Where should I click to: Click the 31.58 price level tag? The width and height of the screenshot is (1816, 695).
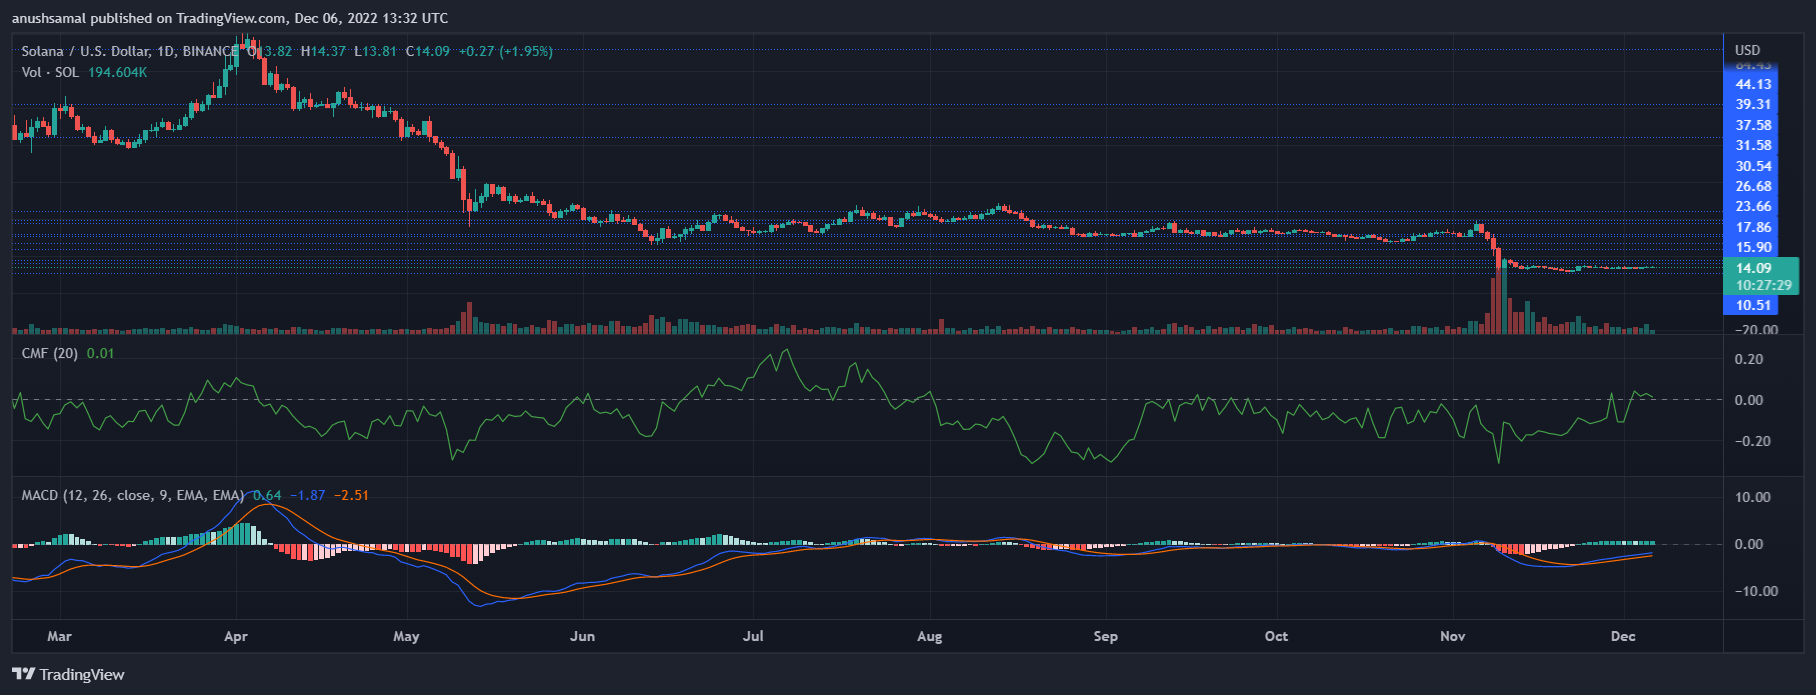pos(1753,146)
